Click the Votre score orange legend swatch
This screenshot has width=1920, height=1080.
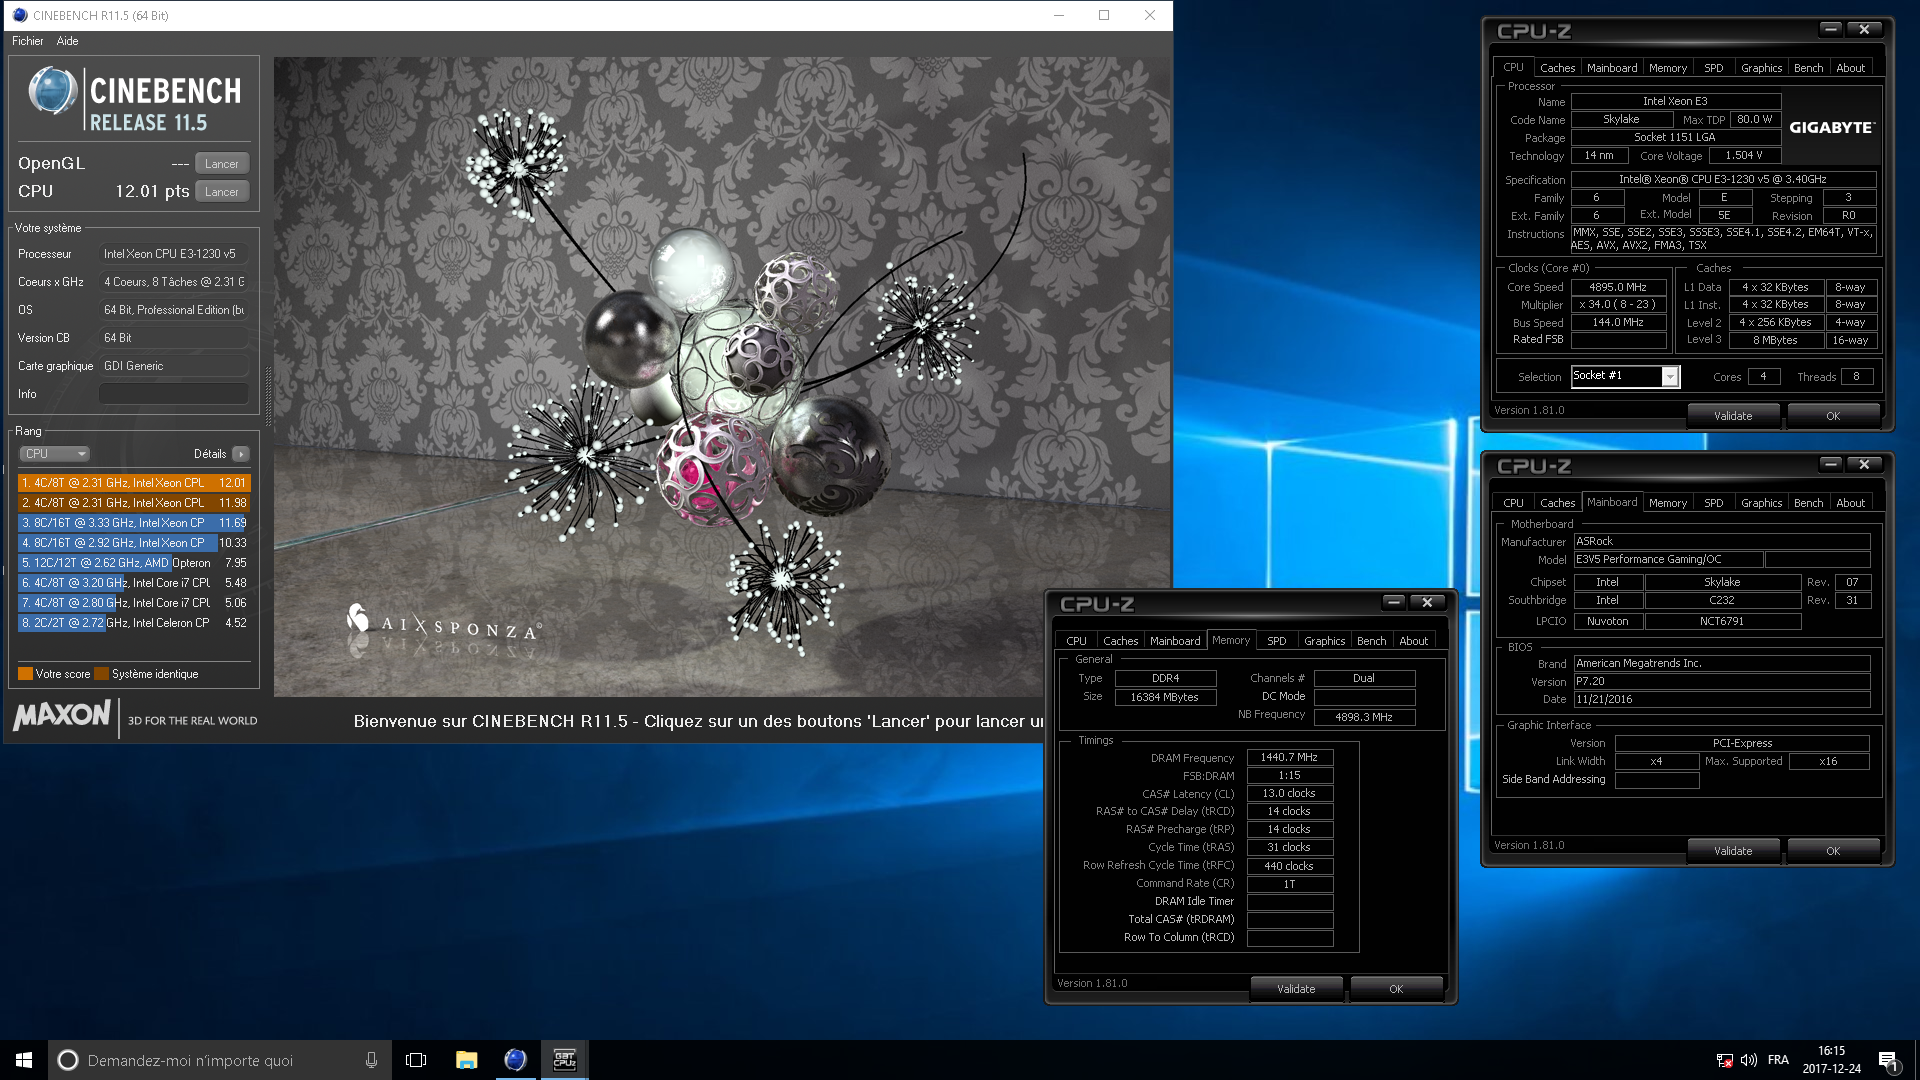coord(26,674)
